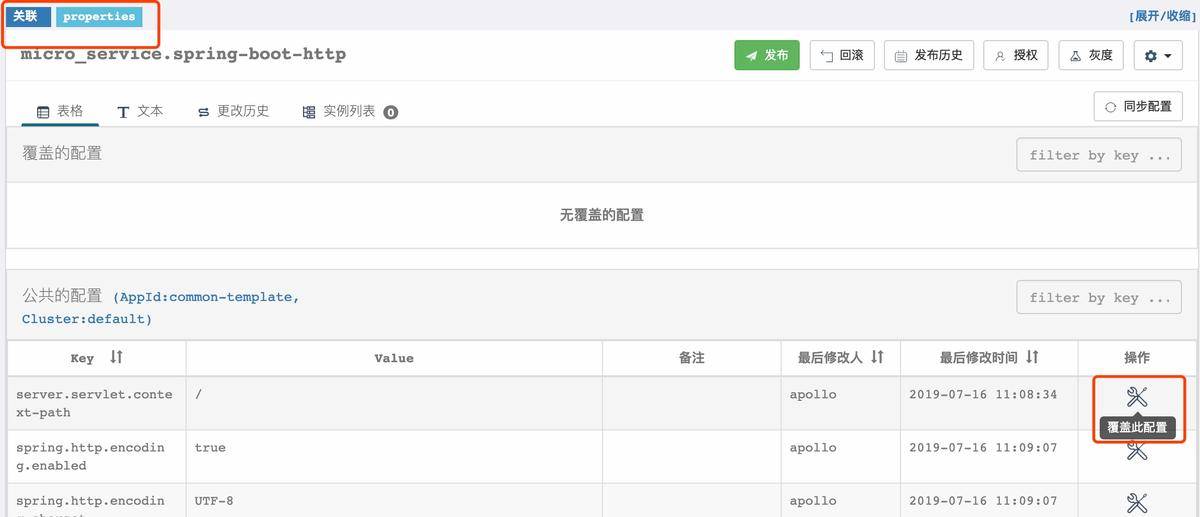Open 发布历史 release history
1200x517 pixels.
click(x=929, y=55)
